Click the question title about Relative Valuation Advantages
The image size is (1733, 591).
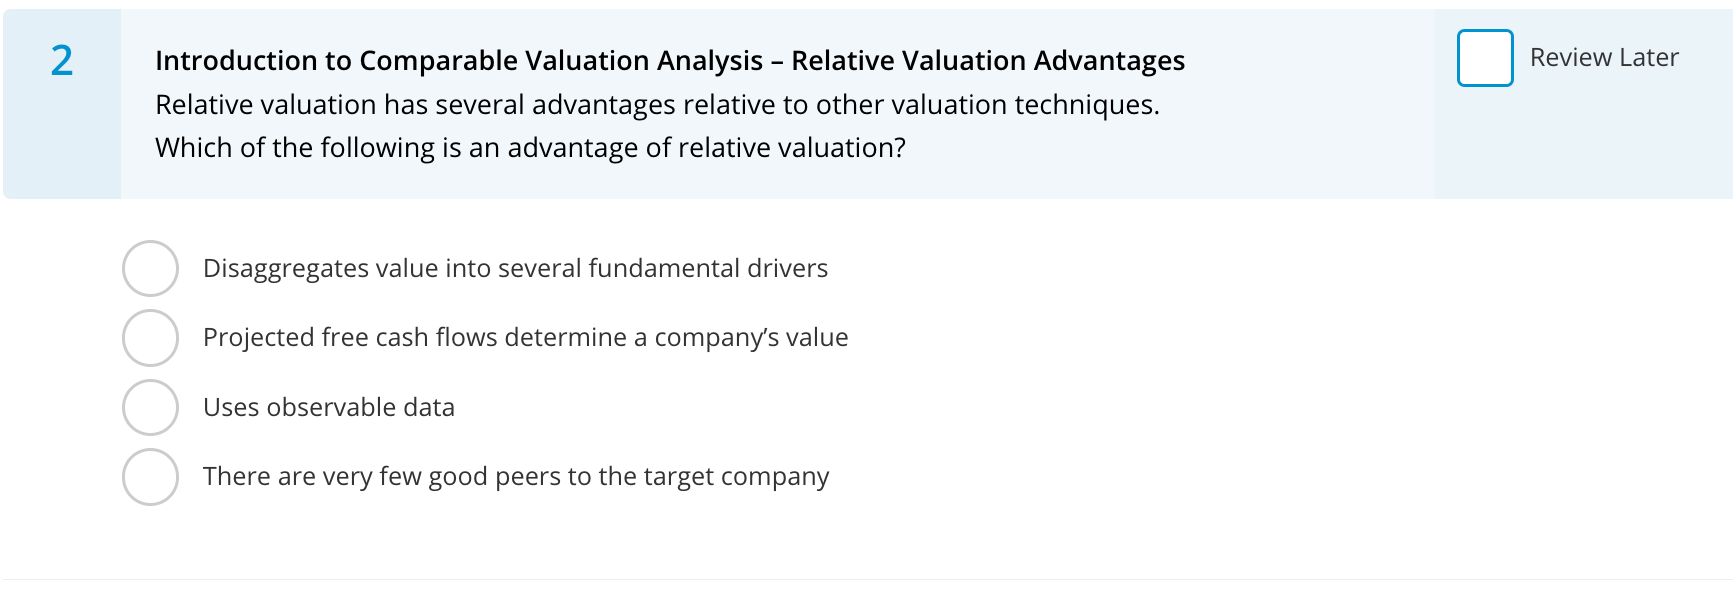click(669, 60)
